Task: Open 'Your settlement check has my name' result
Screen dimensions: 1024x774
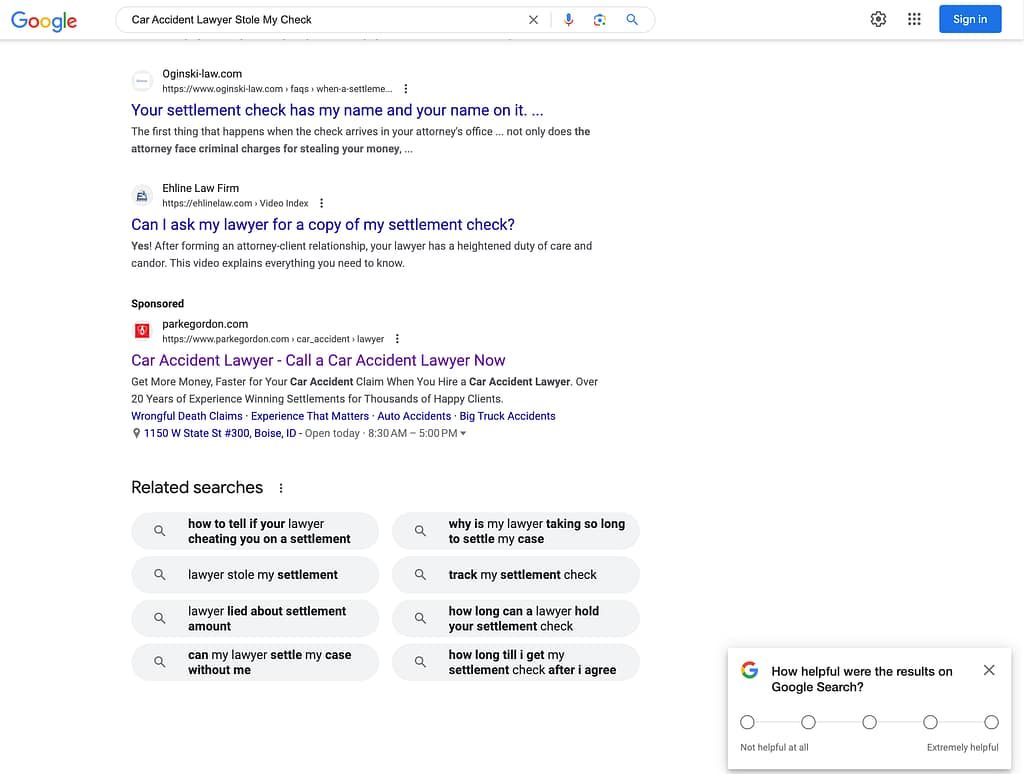Action: pyautogui.click(x=337, y=110)
